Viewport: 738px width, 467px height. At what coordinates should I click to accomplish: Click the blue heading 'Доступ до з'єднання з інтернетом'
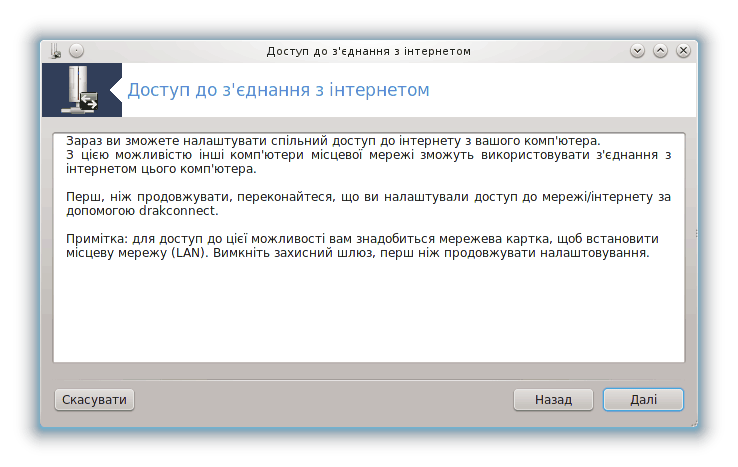[x=278, y=89]
